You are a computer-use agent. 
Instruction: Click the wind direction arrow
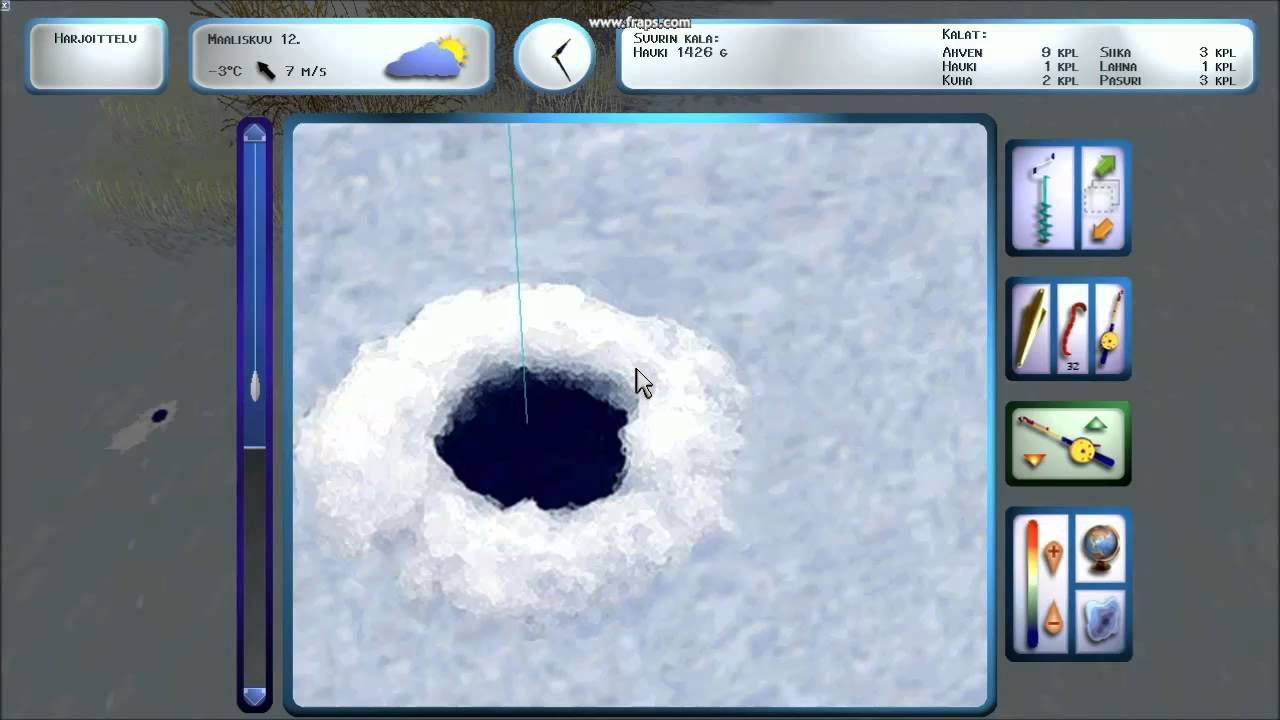266,71
